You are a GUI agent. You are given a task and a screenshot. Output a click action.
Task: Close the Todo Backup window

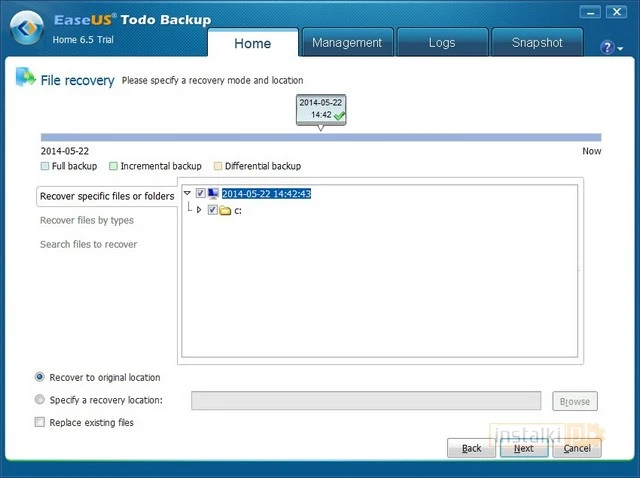616,12
